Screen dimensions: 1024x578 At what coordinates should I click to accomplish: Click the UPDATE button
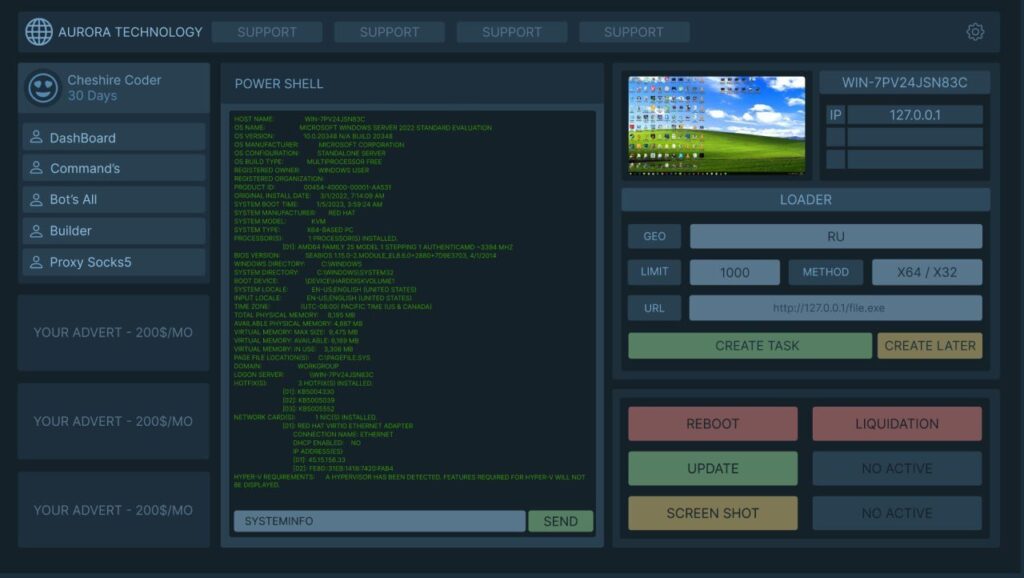tap(712, 468)
